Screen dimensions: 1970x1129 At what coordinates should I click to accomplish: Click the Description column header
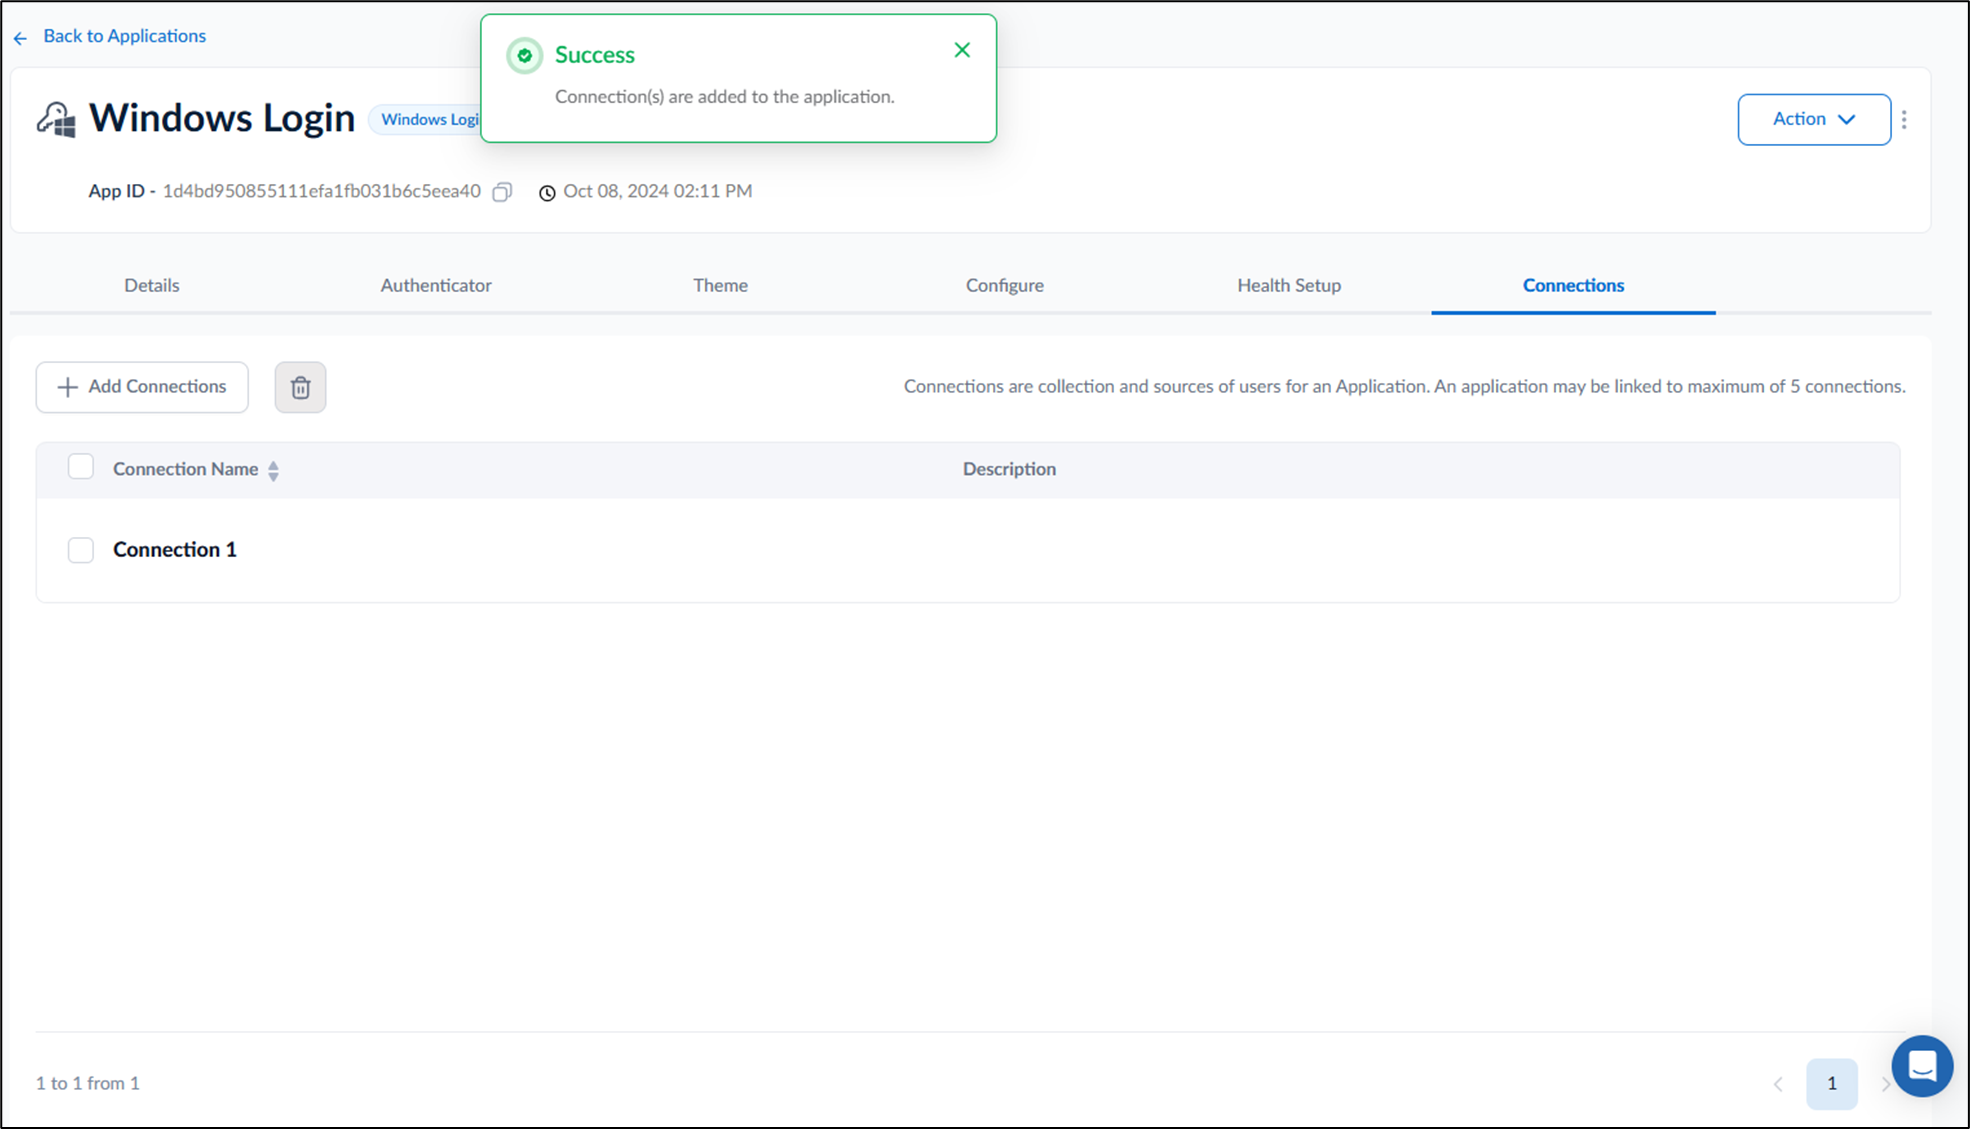click(1009, 469)
